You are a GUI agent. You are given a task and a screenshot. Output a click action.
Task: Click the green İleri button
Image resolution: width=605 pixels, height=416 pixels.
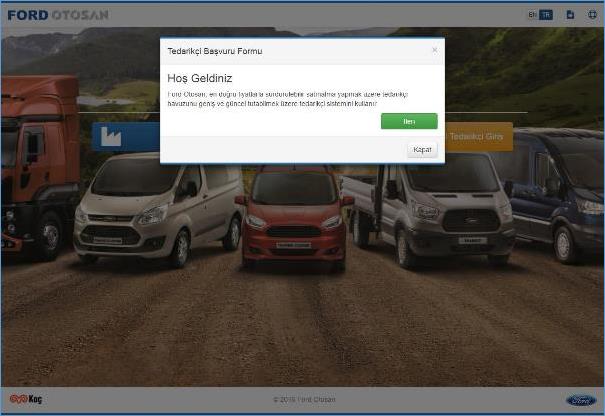tap(409, 121)
